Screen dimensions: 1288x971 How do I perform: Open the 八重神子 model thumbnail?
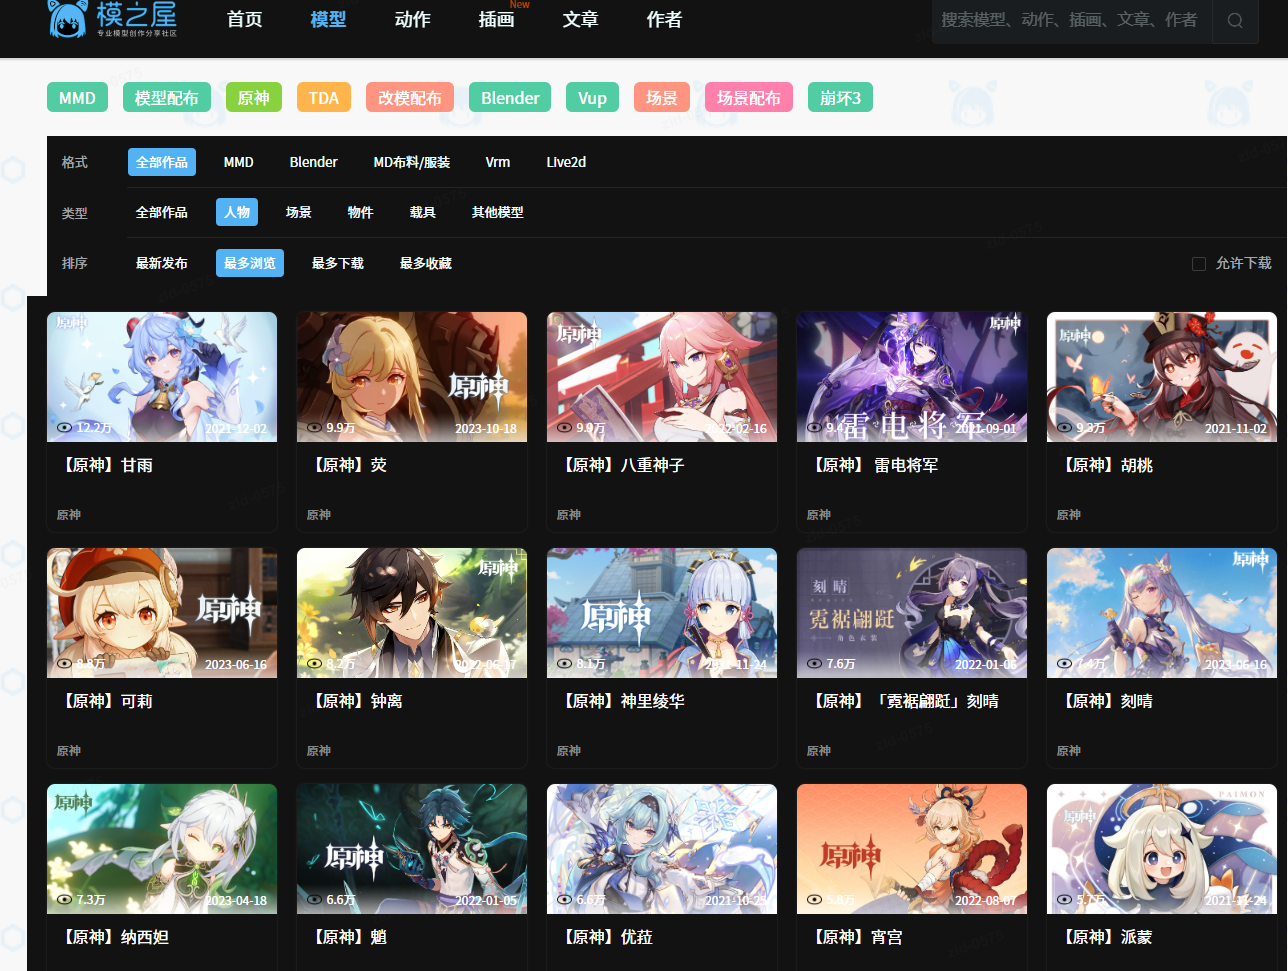click(x=662, y=377)
